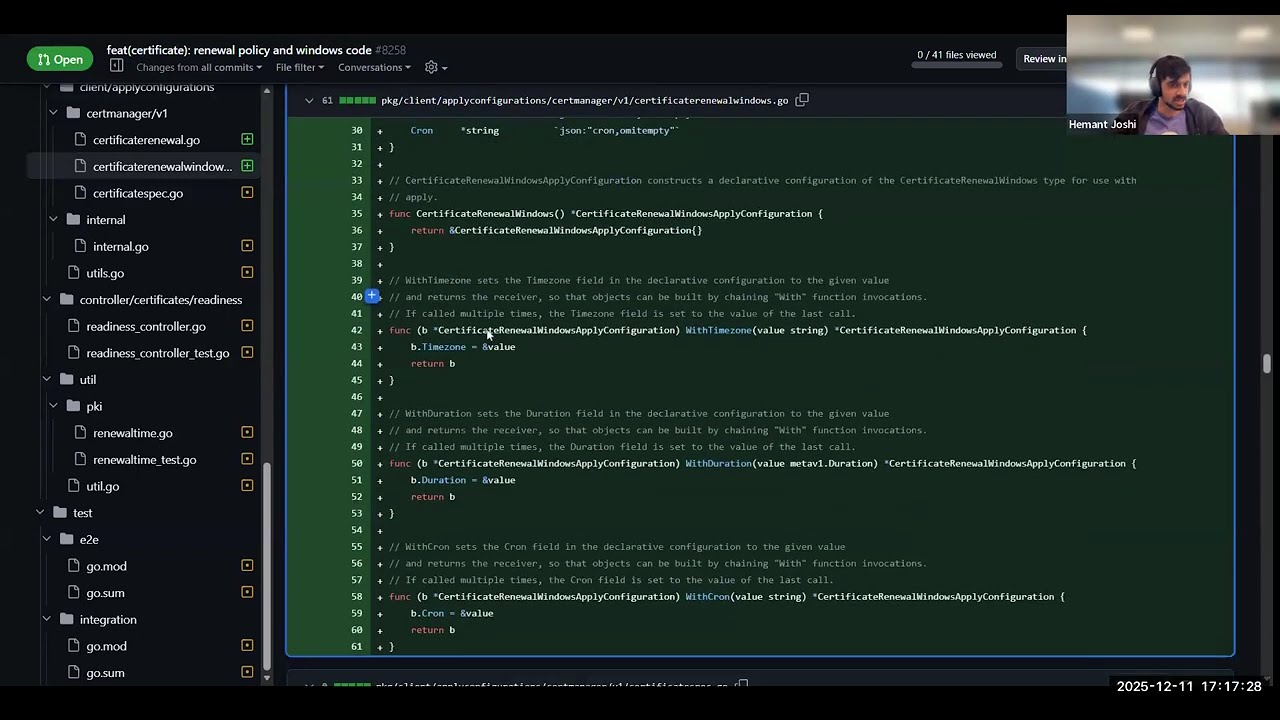Click WithDuration function name on line 50
This screenshot has height=720, width=1280.
coord(718,463)
